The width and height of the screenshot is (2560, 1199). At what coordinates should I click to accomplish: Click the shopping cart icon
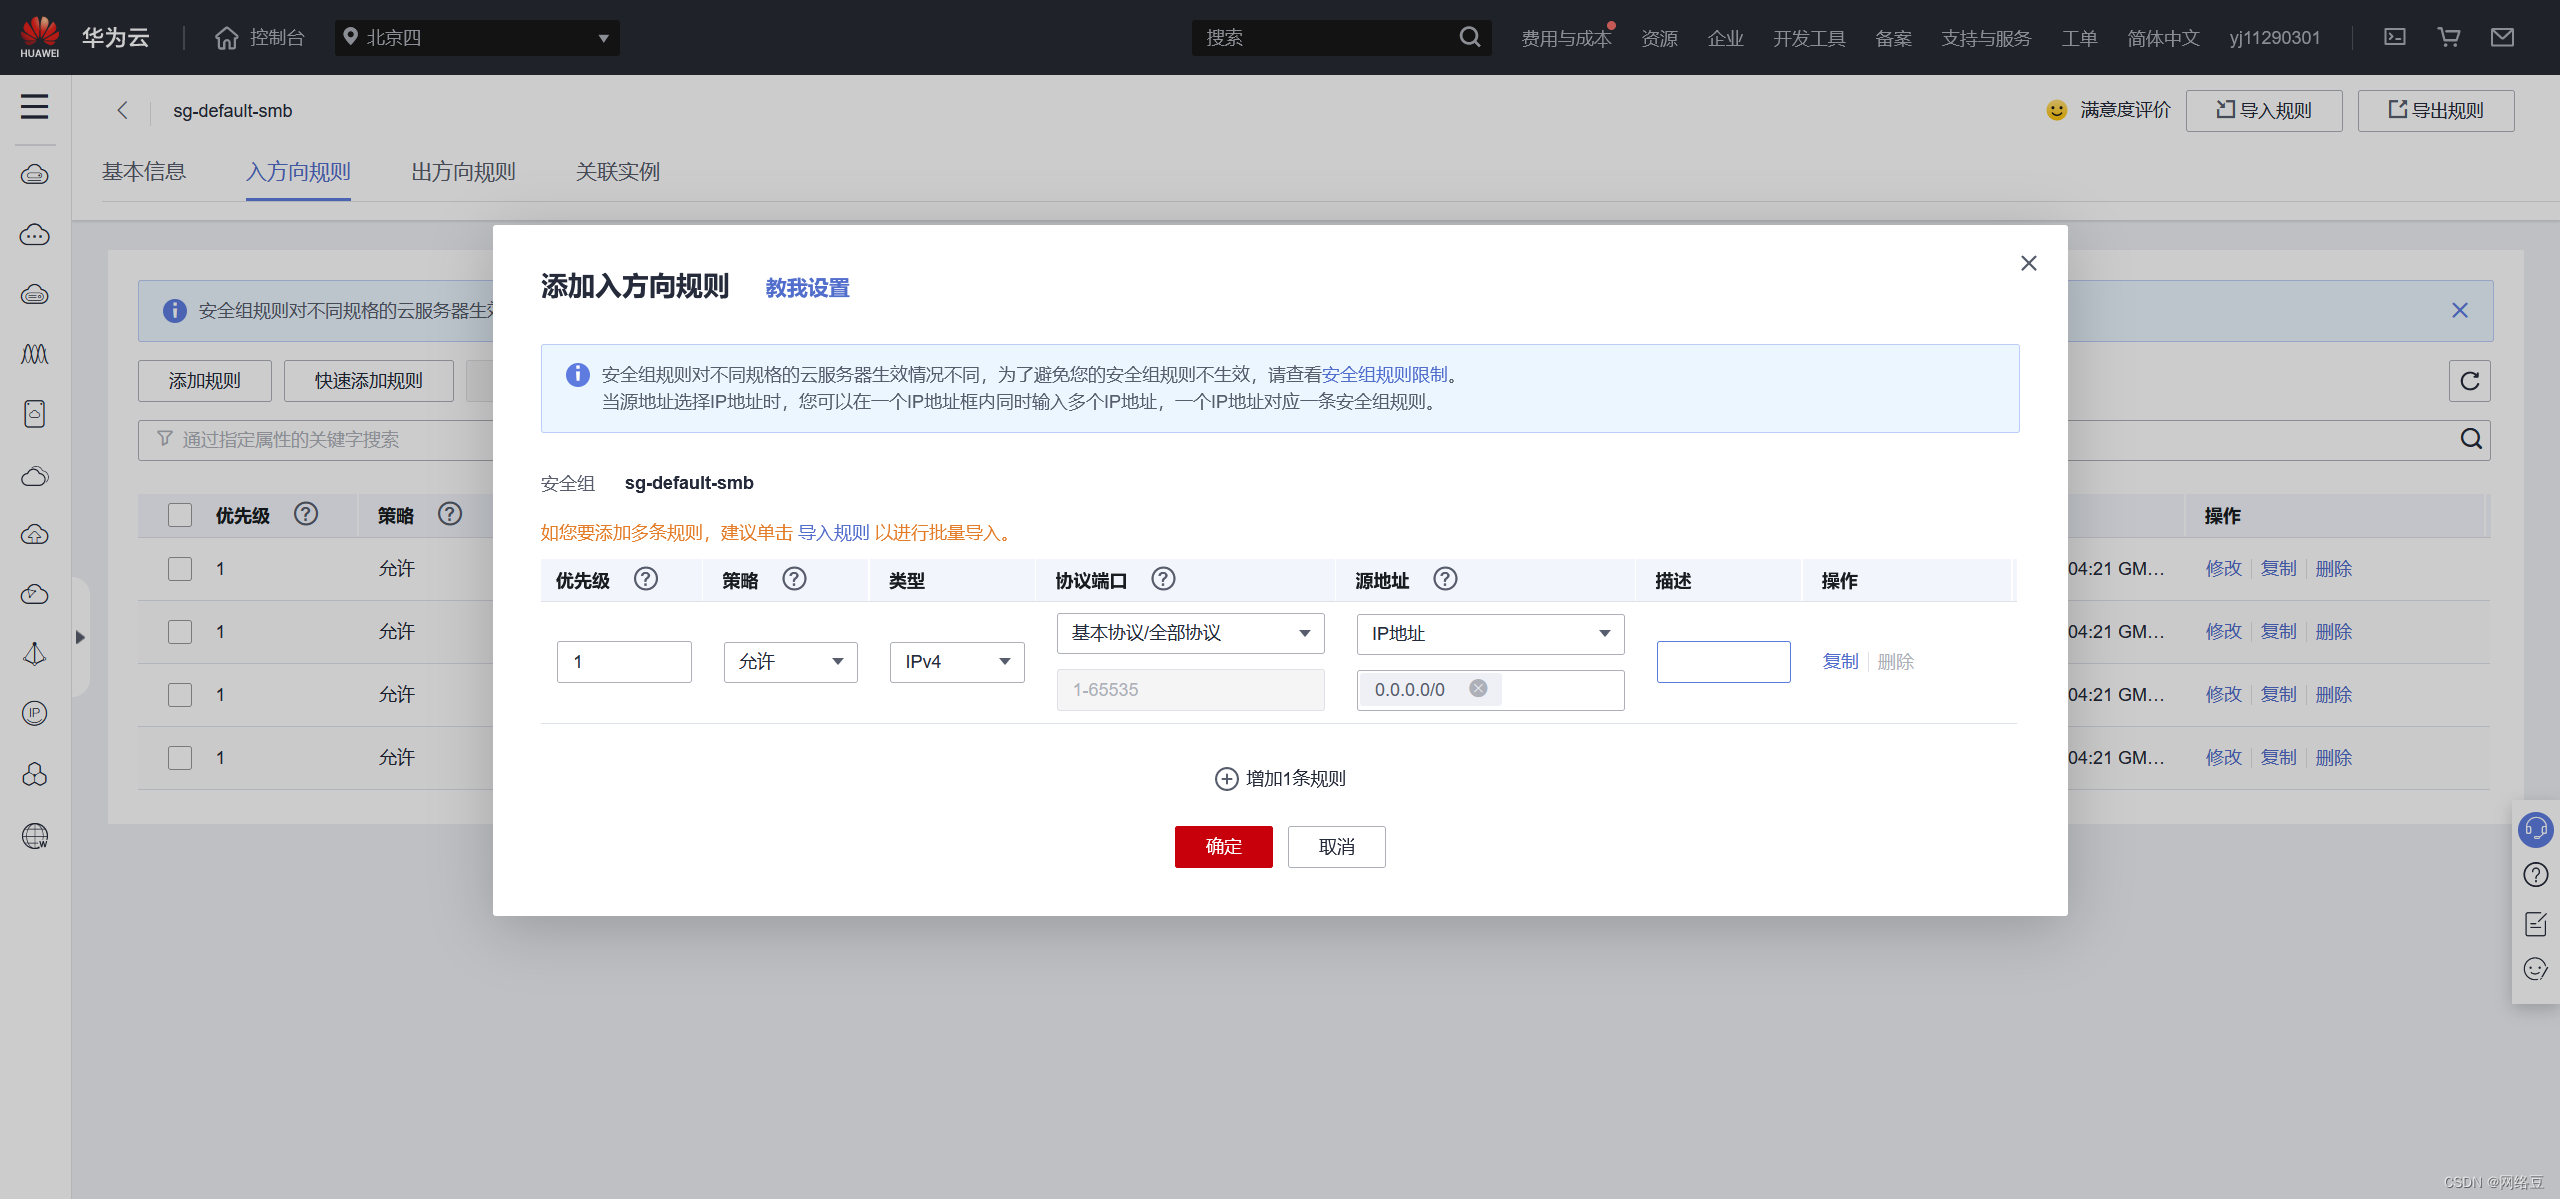click(2449, 37)
